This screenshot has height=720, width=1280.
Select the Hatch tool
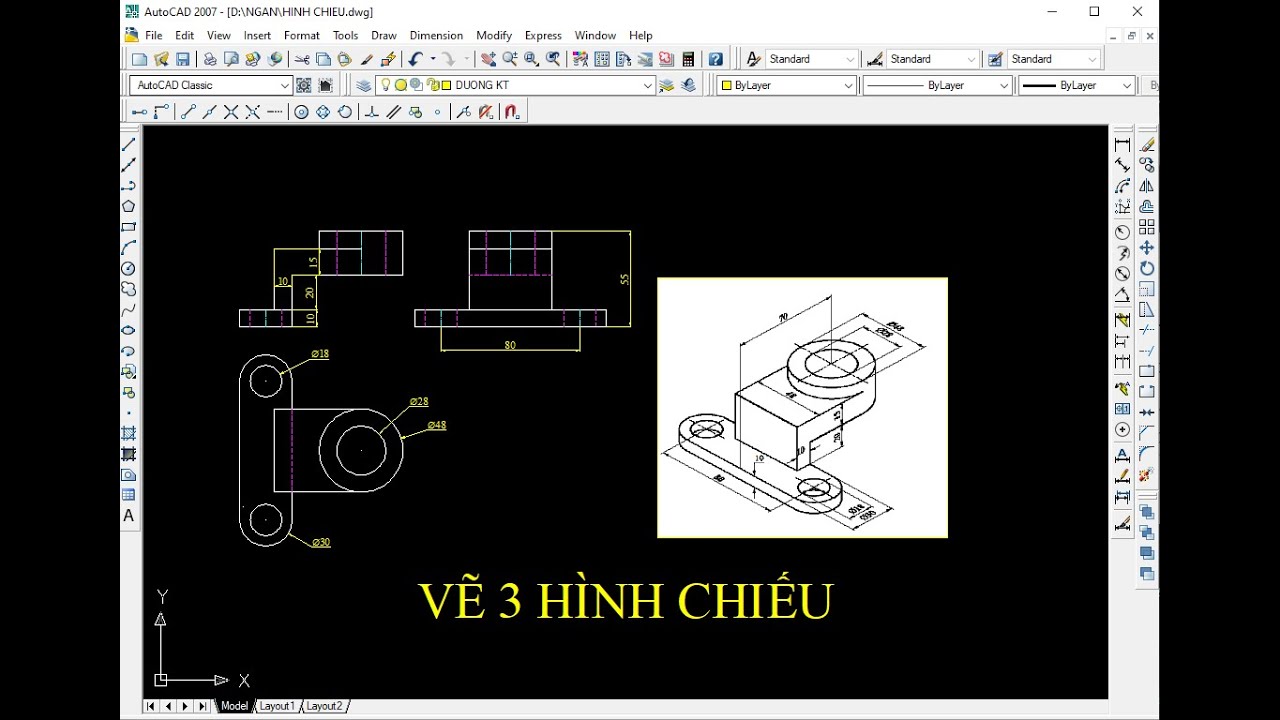129,434
